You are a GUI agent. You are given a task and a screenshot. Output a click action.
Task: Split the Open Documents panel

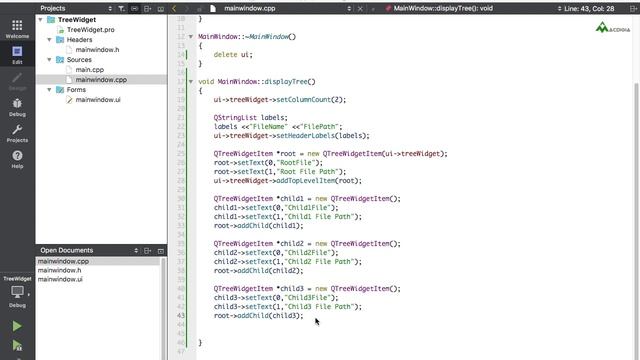click(x=147, y=251)
